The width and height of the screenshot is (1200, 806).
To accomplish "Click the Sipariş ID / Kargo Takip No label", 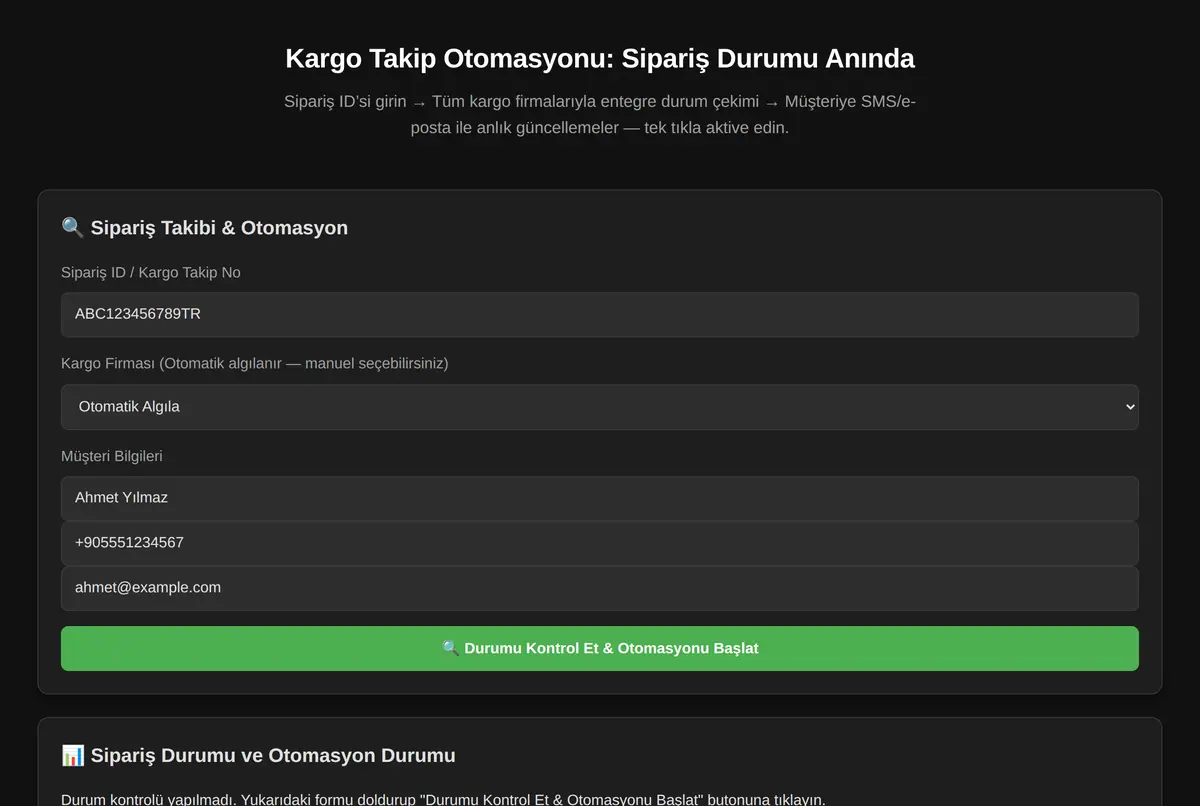I will click(151, 272).
